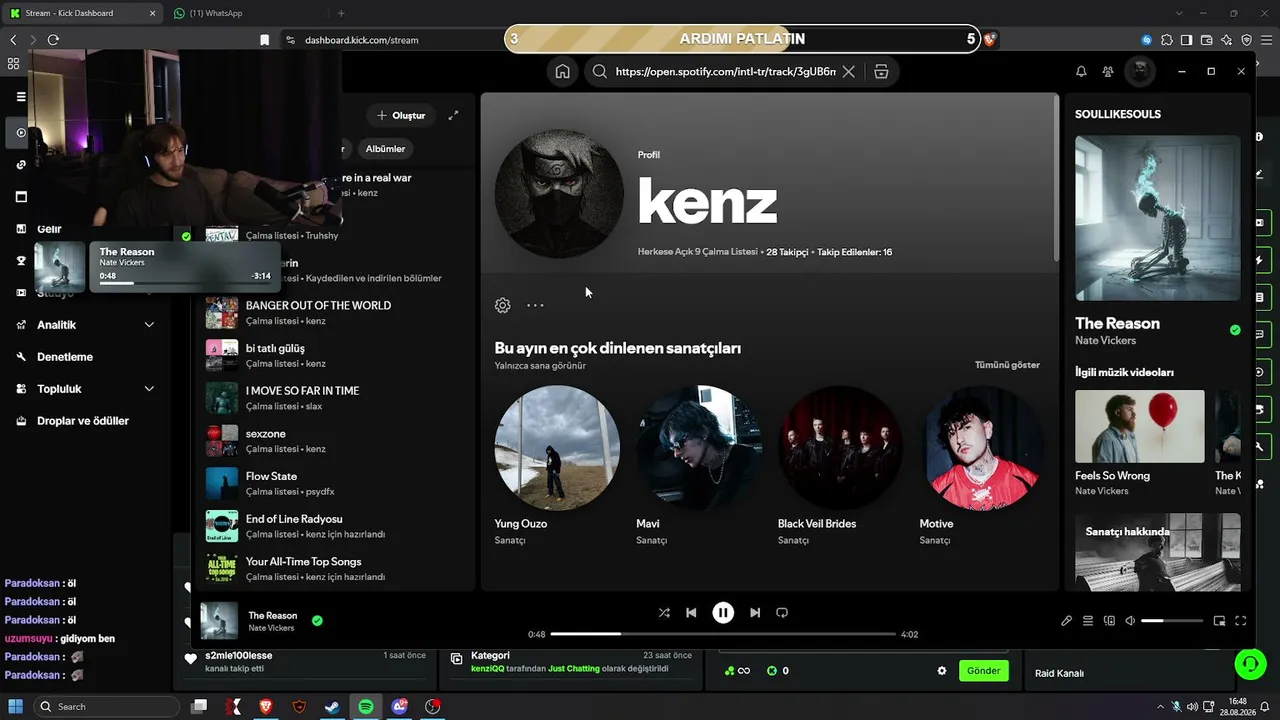Click the Windows Start button
This screenshot has width=1280, height=720.
coord(16,706)
